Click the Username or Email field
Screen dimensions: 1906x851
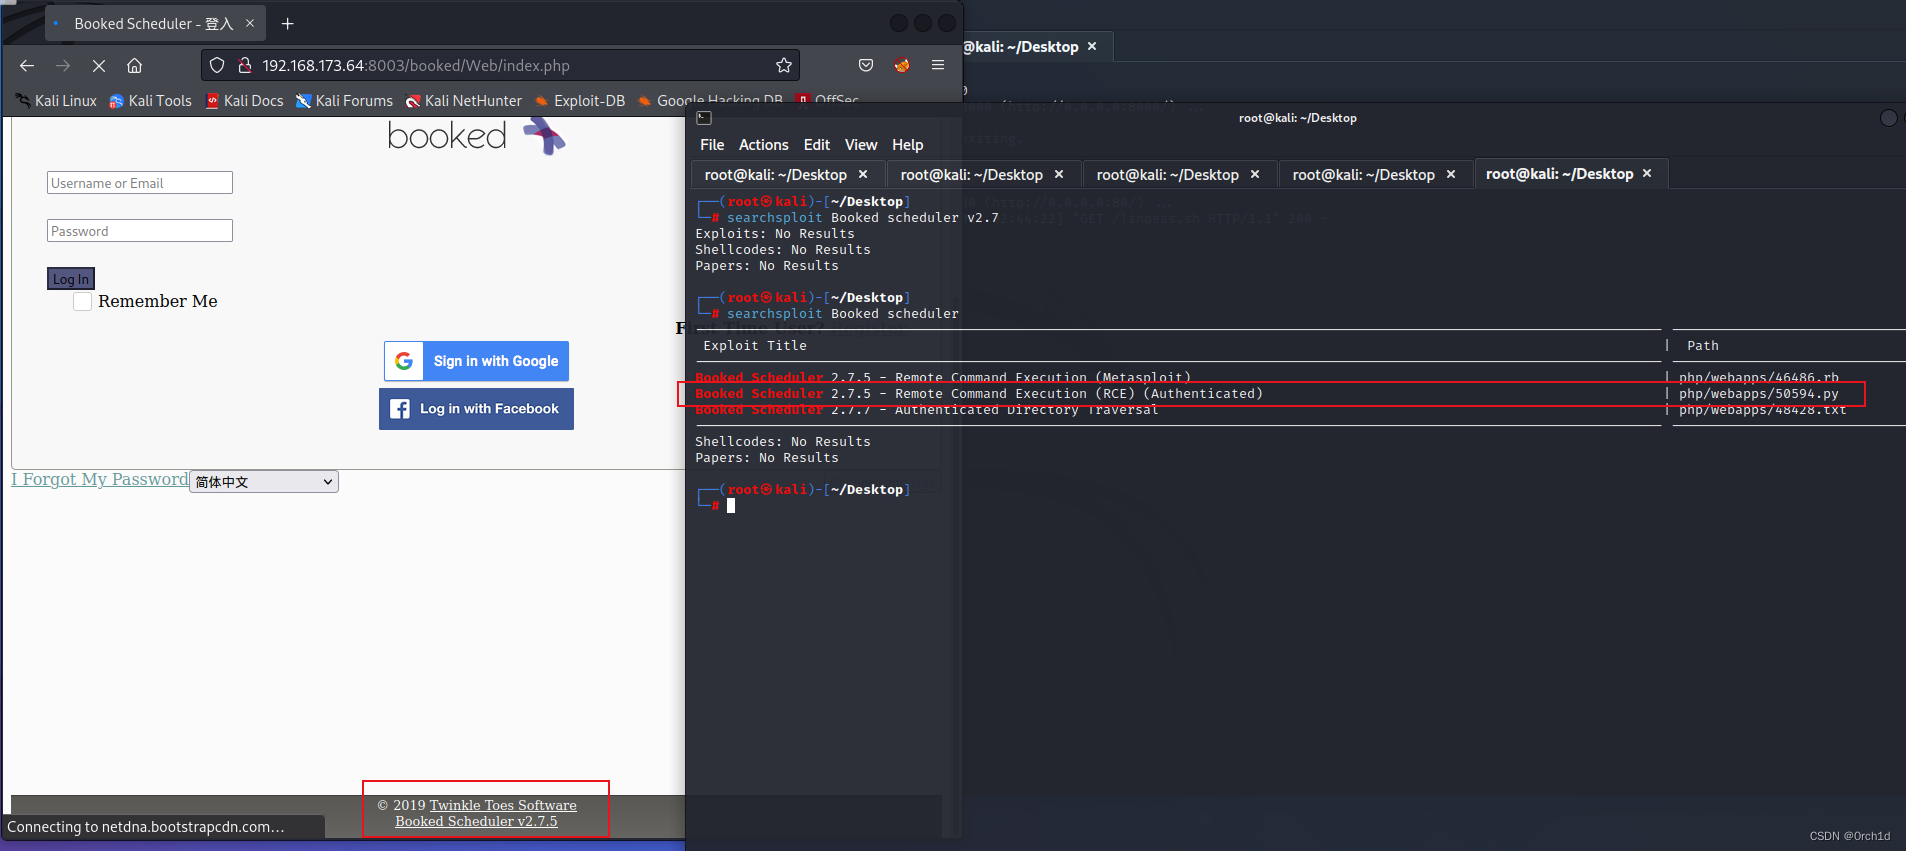pyautogui.click(x=140, y=183)
